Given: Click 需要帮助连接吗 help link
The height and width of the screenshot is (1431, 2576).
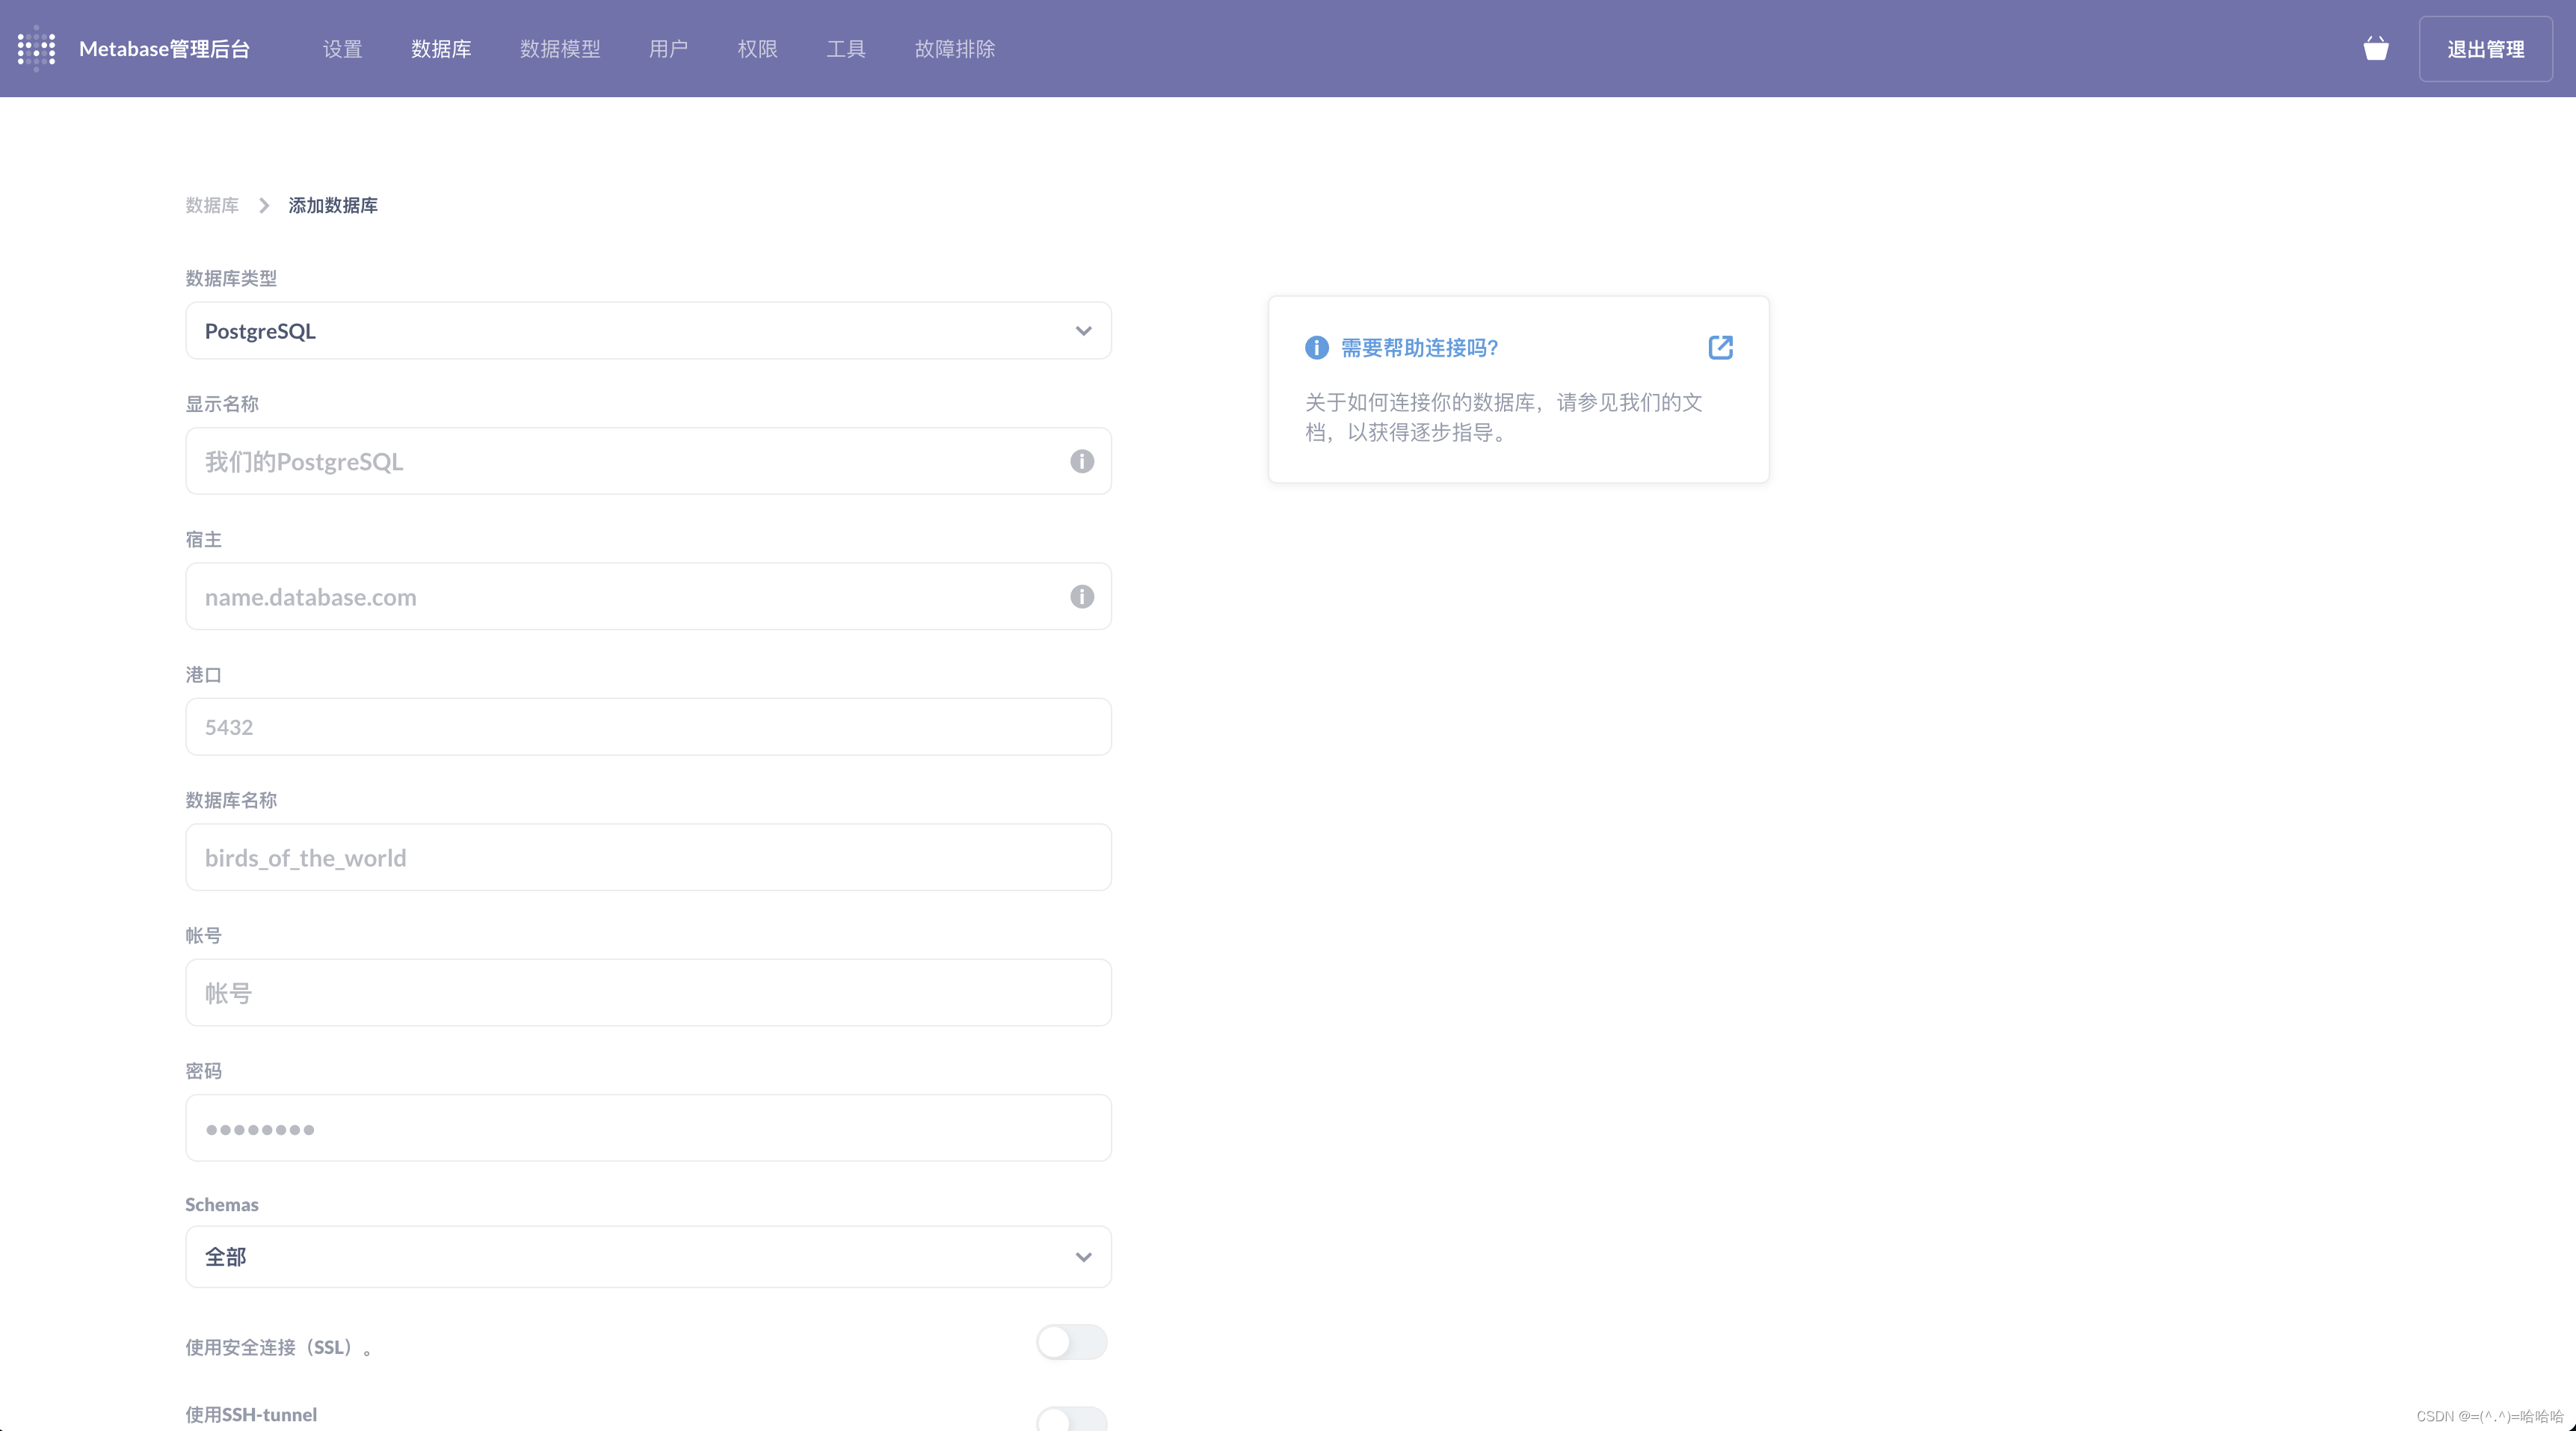Looking at the screenshot, I should (1419, 347).
